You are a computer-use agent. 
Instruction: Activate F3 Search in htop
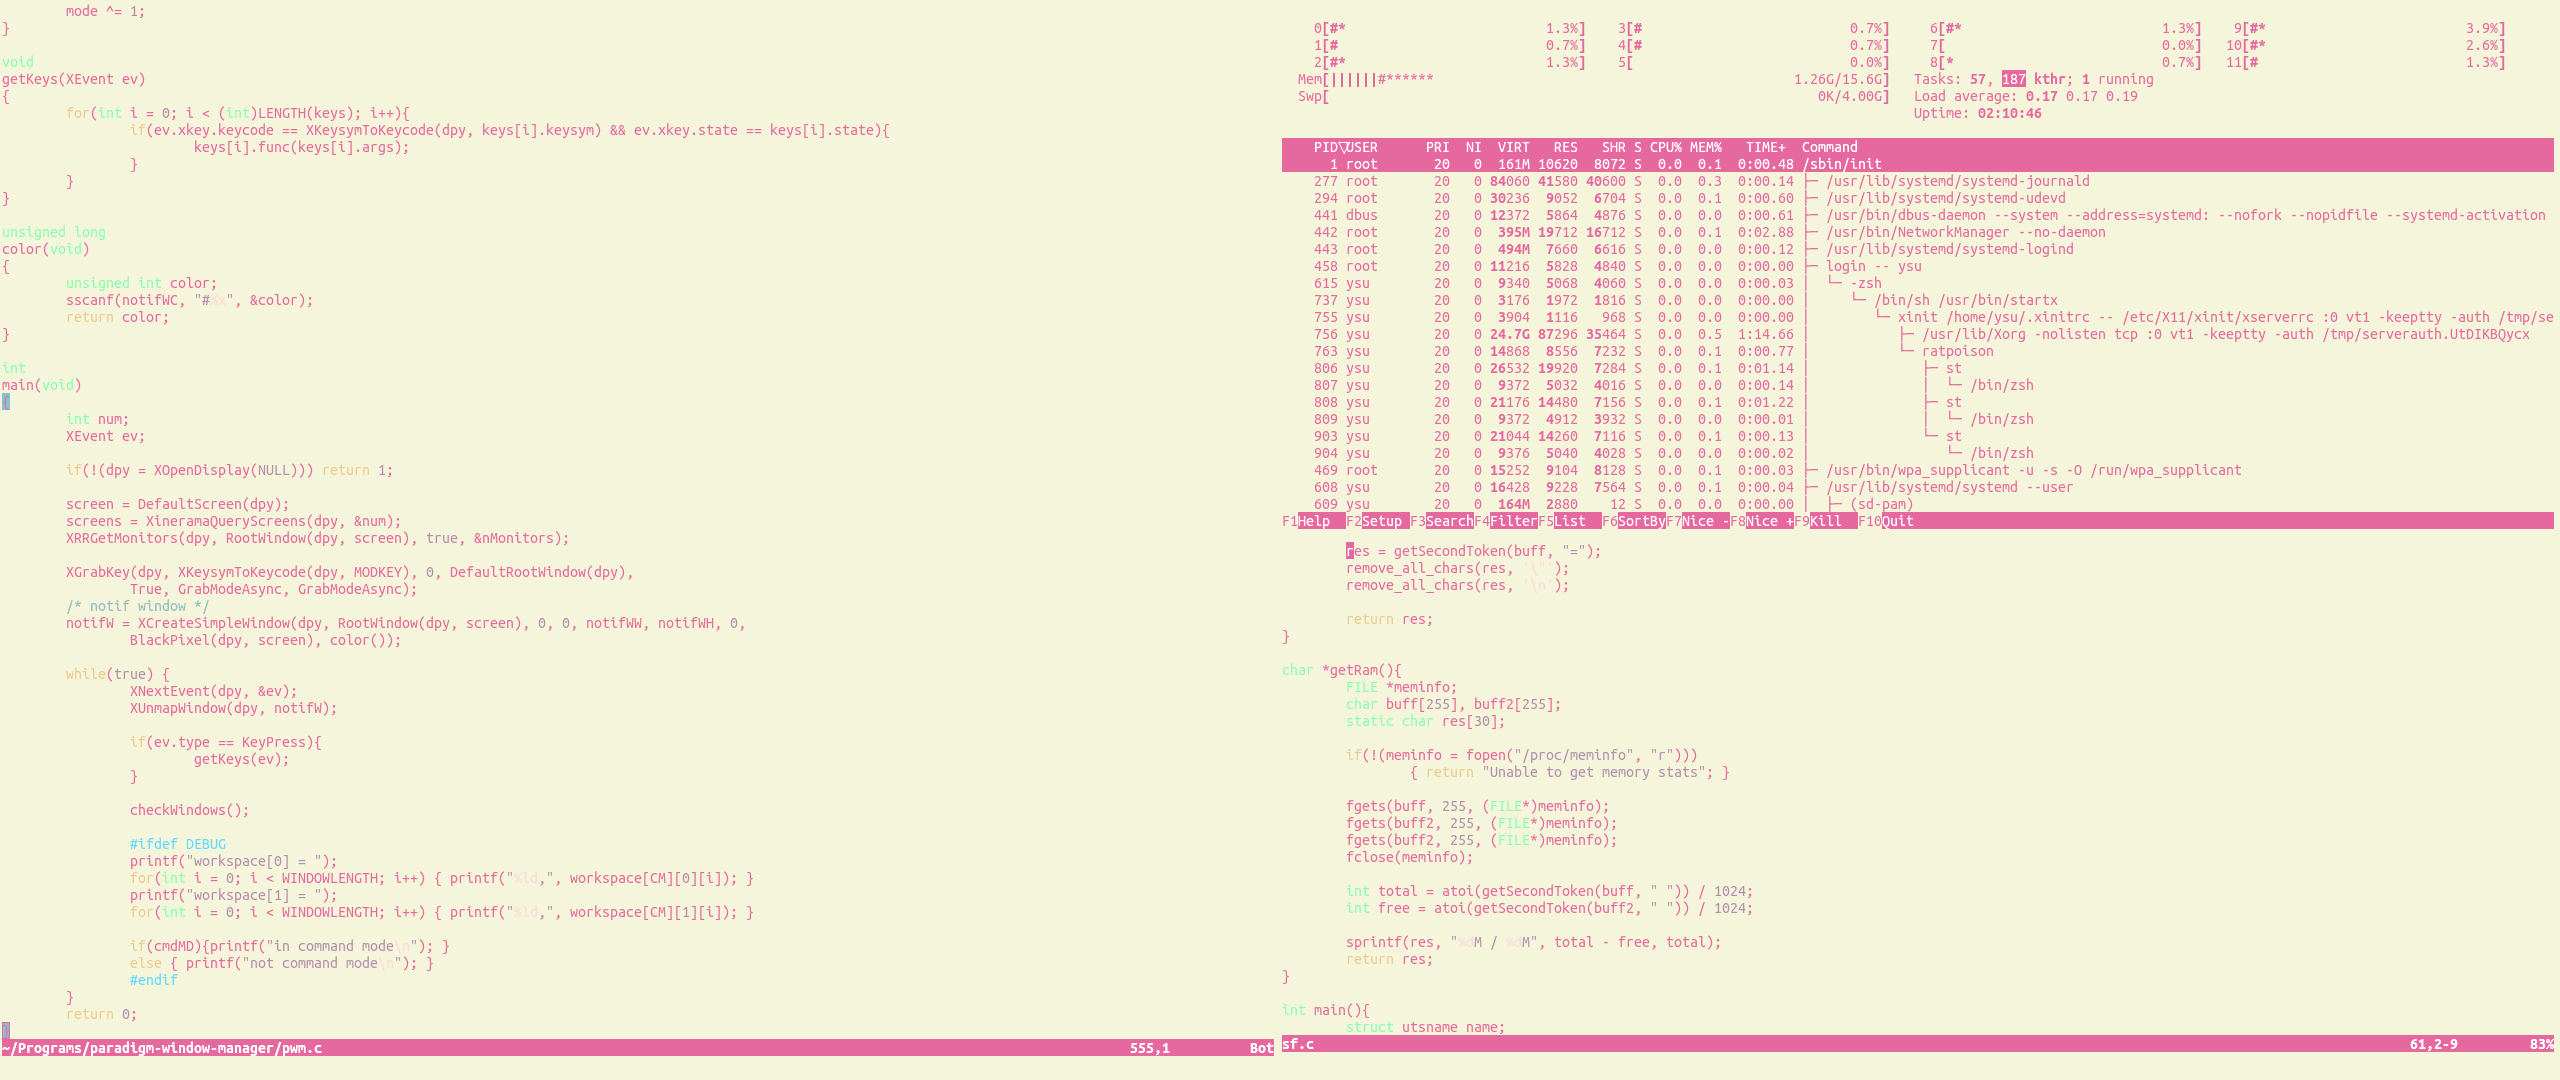pos(1441,521)
